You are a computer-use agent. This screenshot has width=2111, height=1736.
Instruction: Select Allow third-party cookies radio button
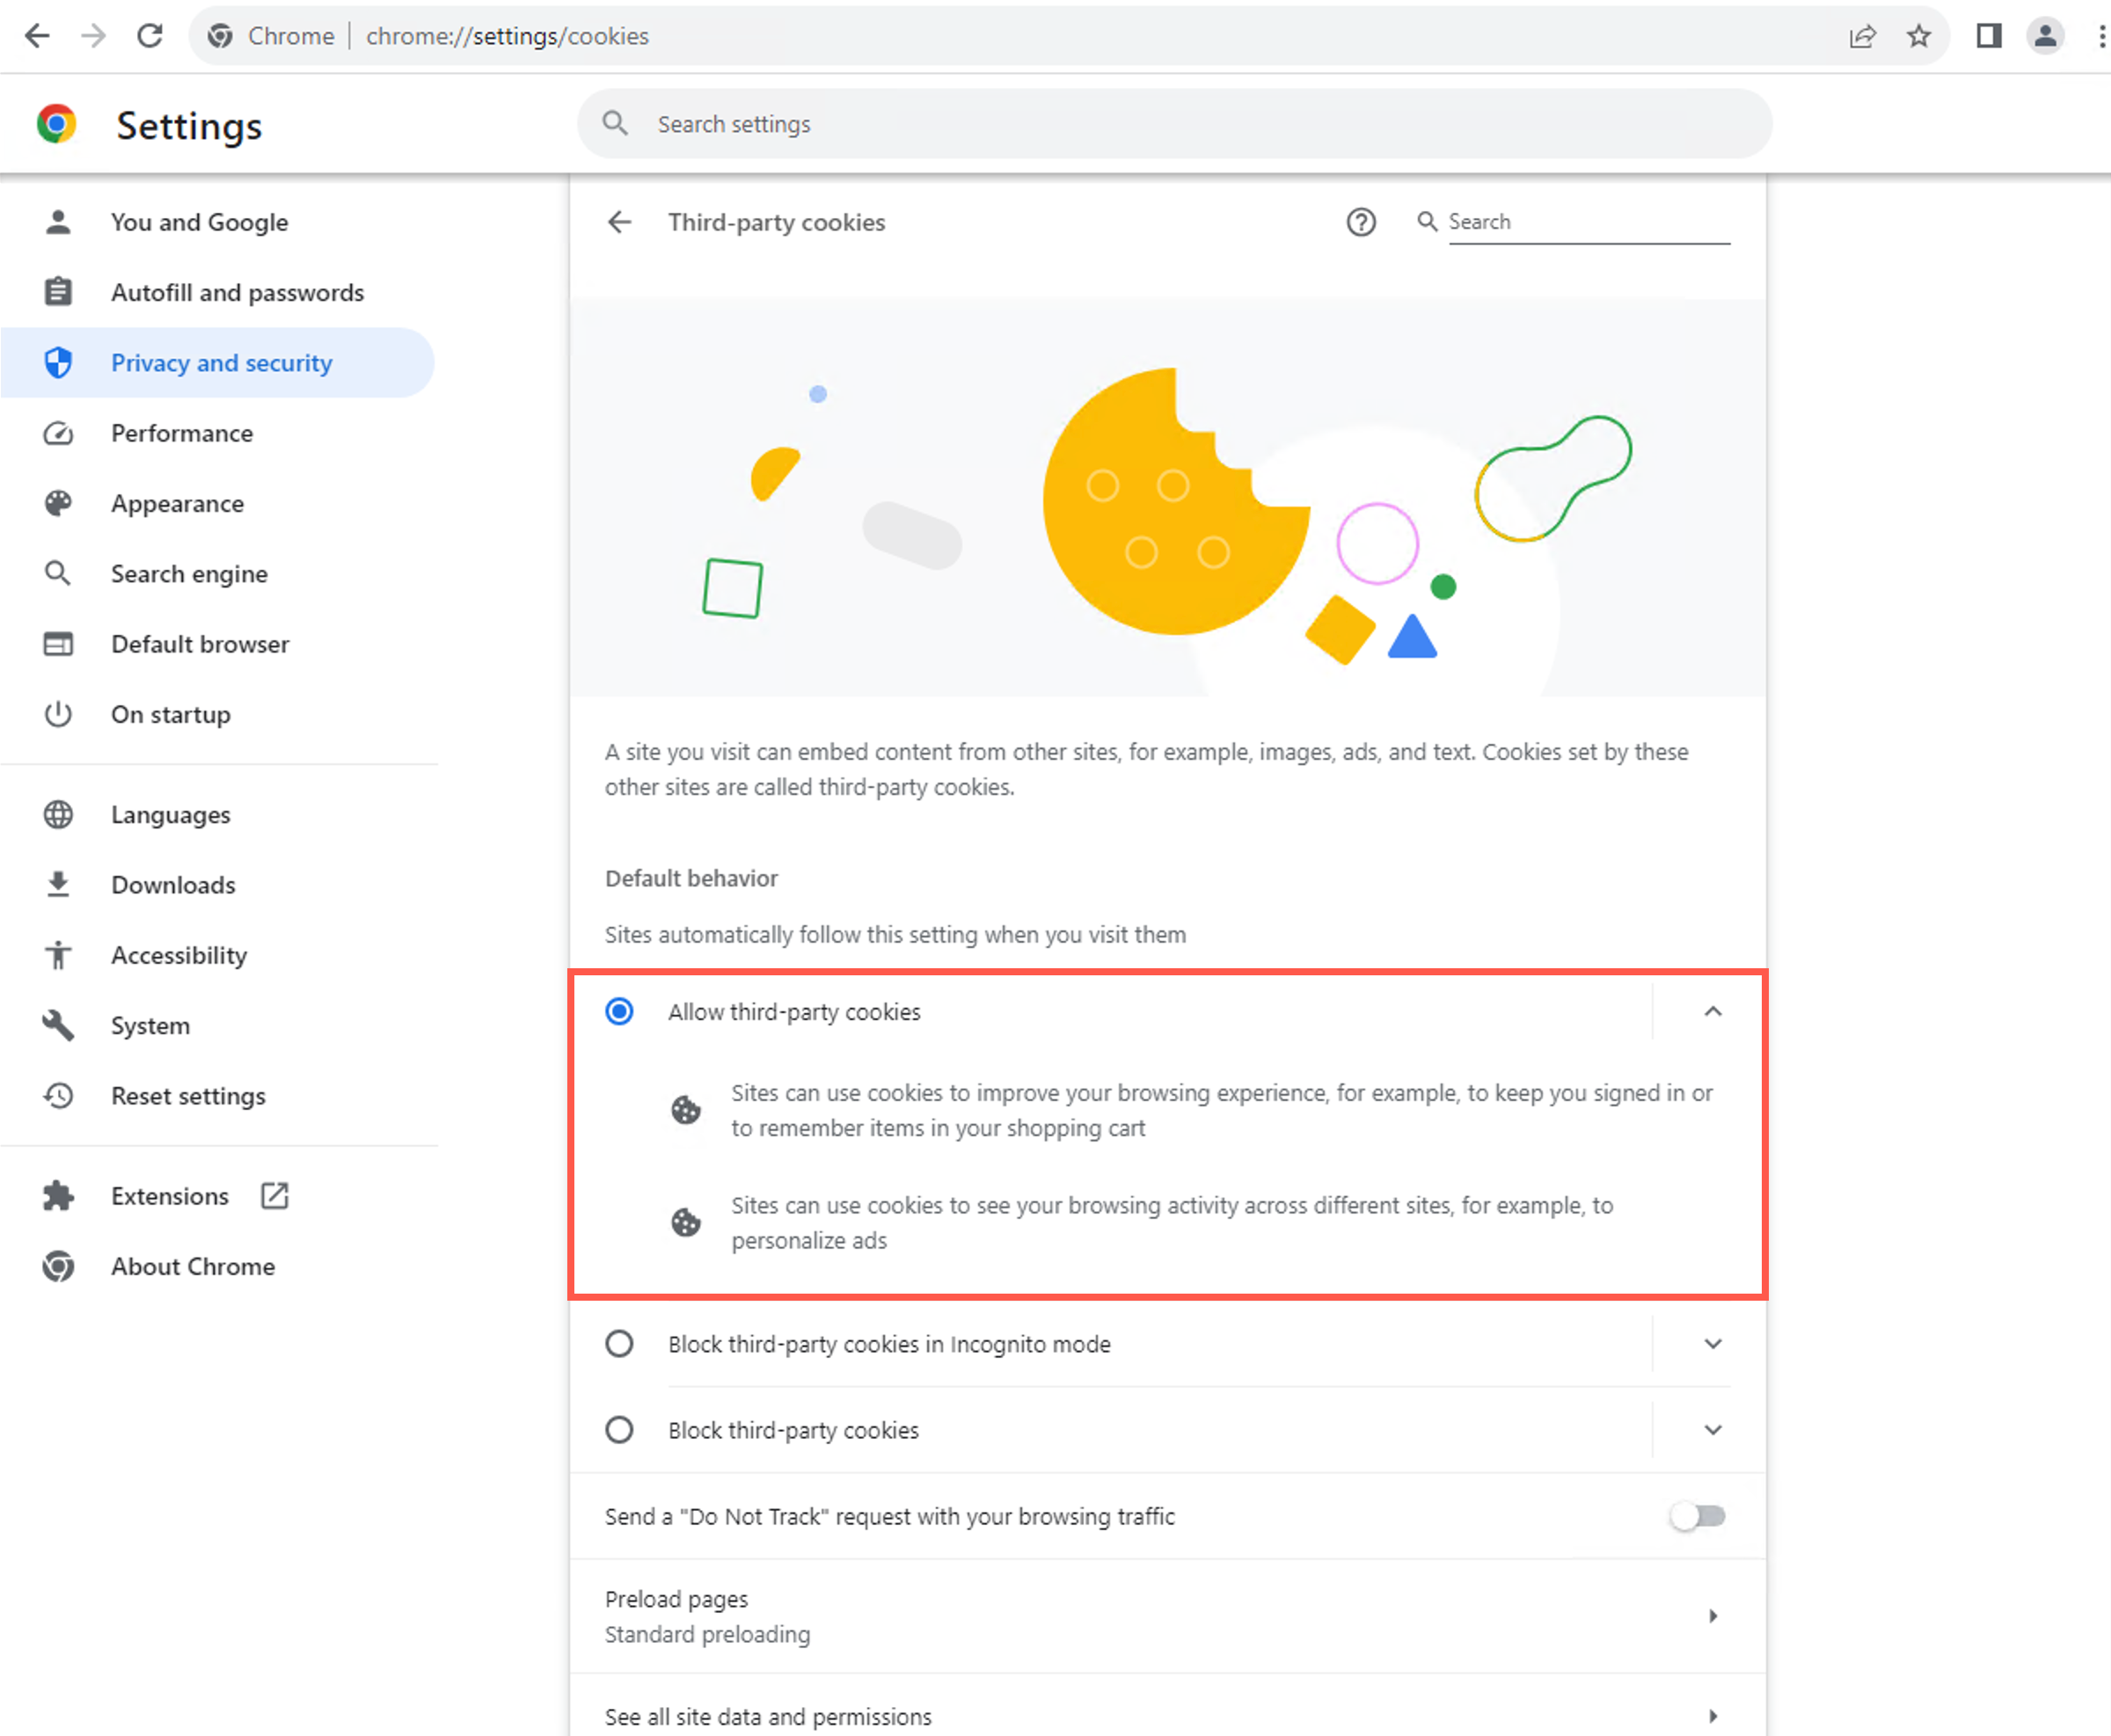[x=620, y=1011]
